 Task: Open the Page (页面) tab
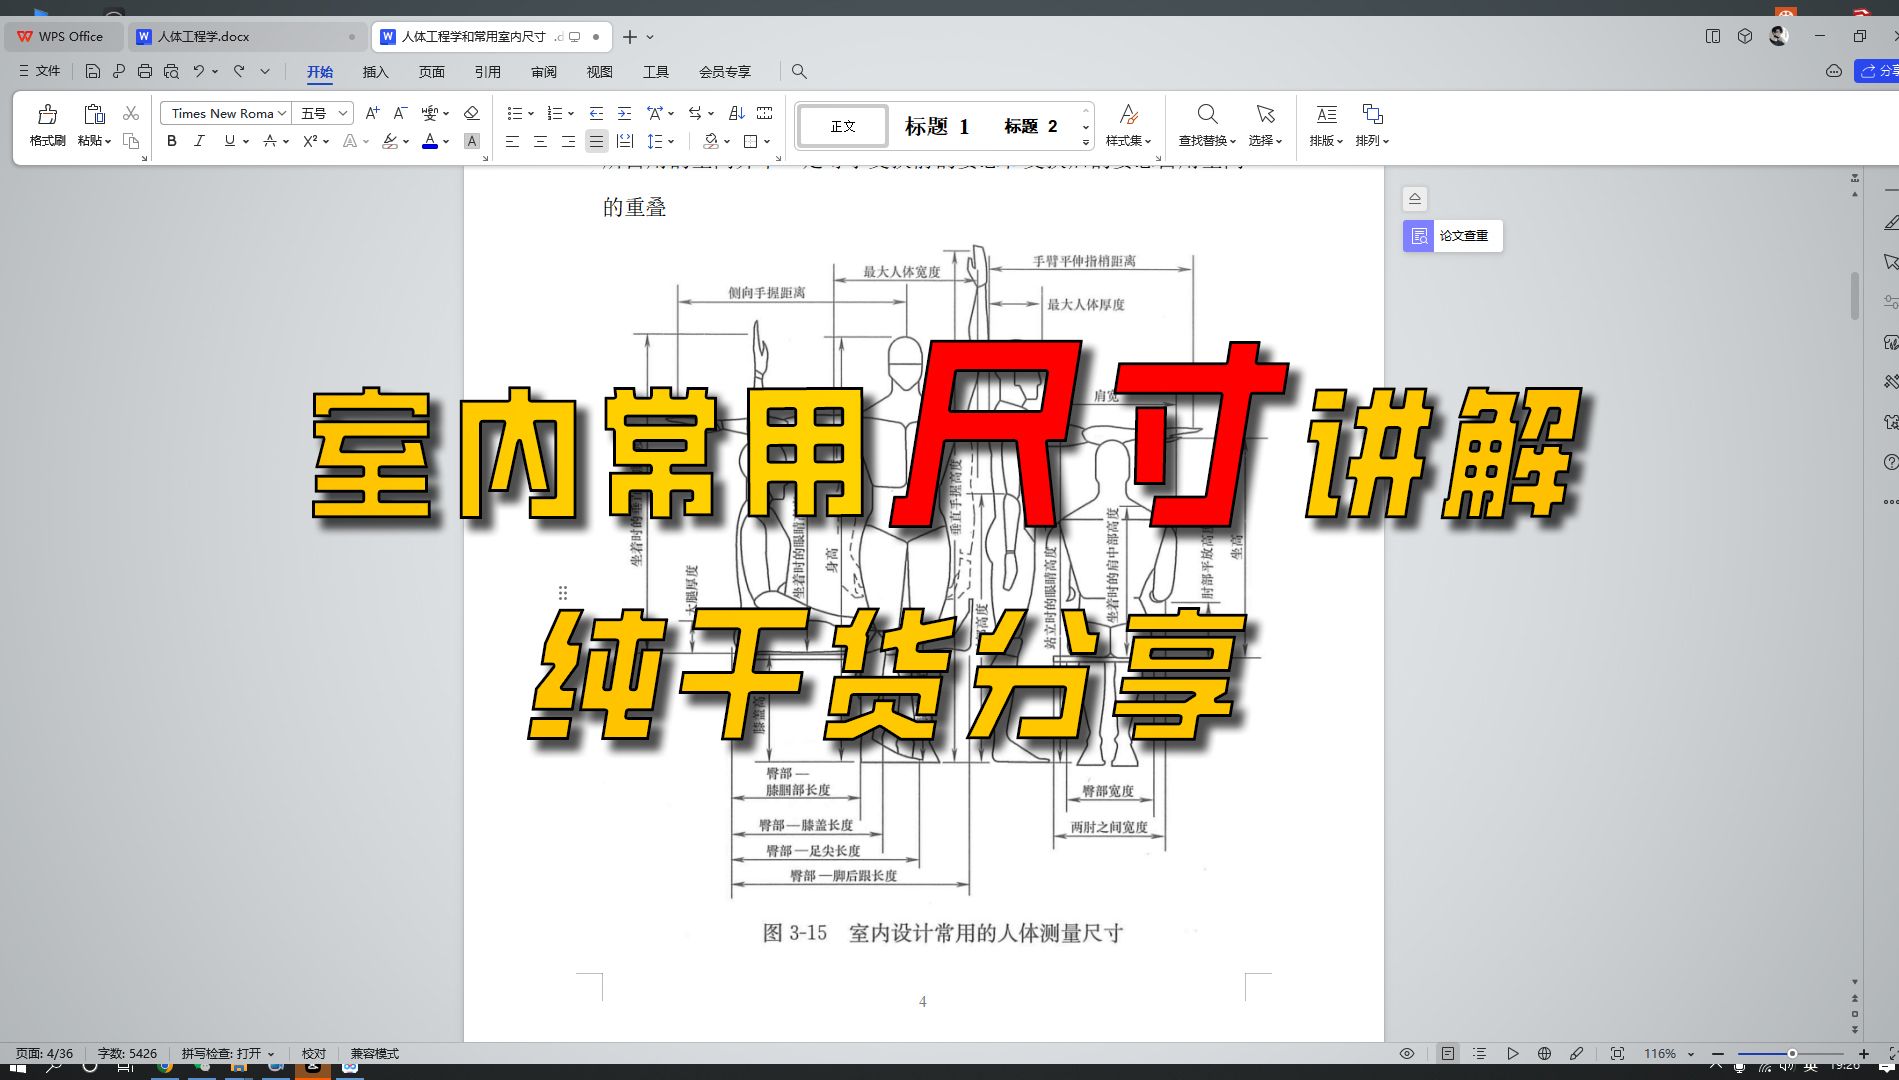[x=431, y=72]
